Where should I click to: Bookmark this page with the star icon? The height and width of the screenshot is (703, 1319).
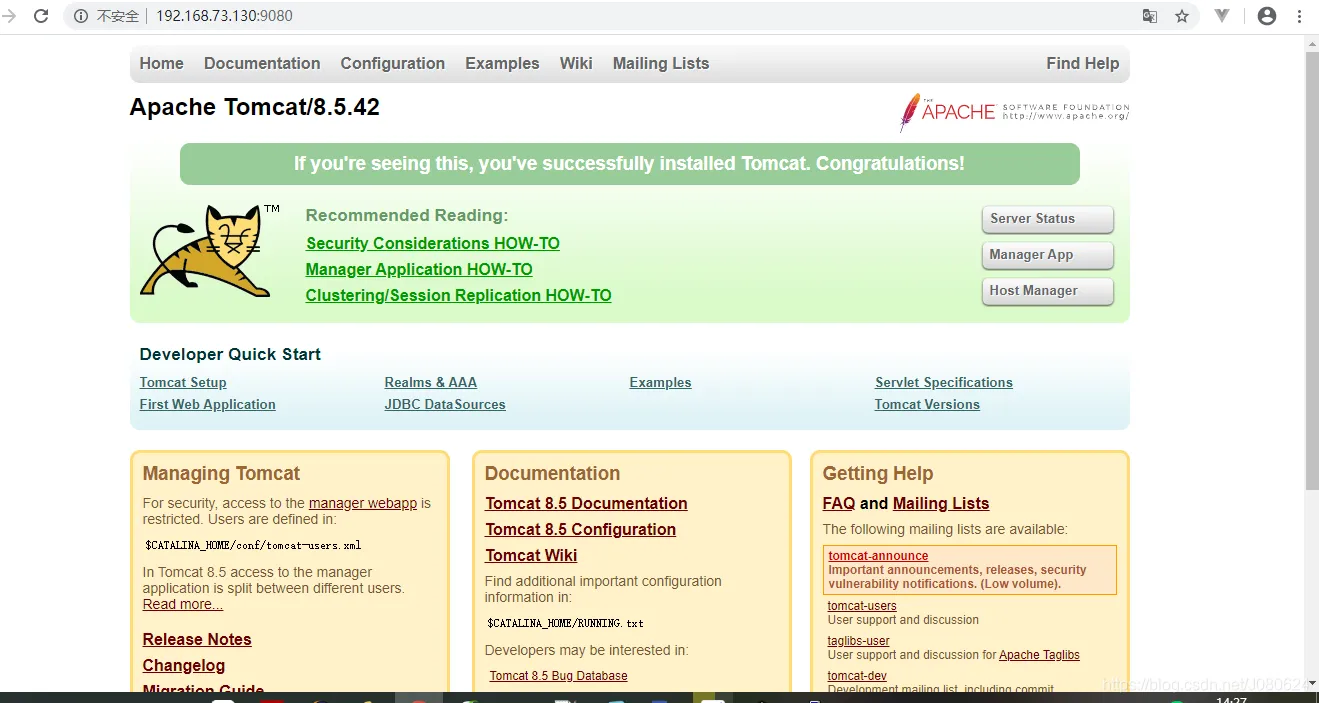[1182, 16]
